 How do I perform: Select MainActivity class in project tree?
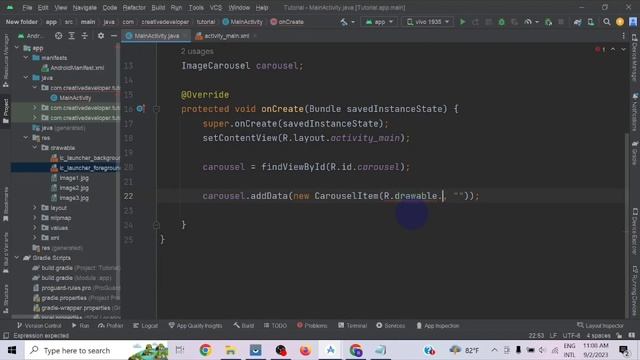(75, 98)
